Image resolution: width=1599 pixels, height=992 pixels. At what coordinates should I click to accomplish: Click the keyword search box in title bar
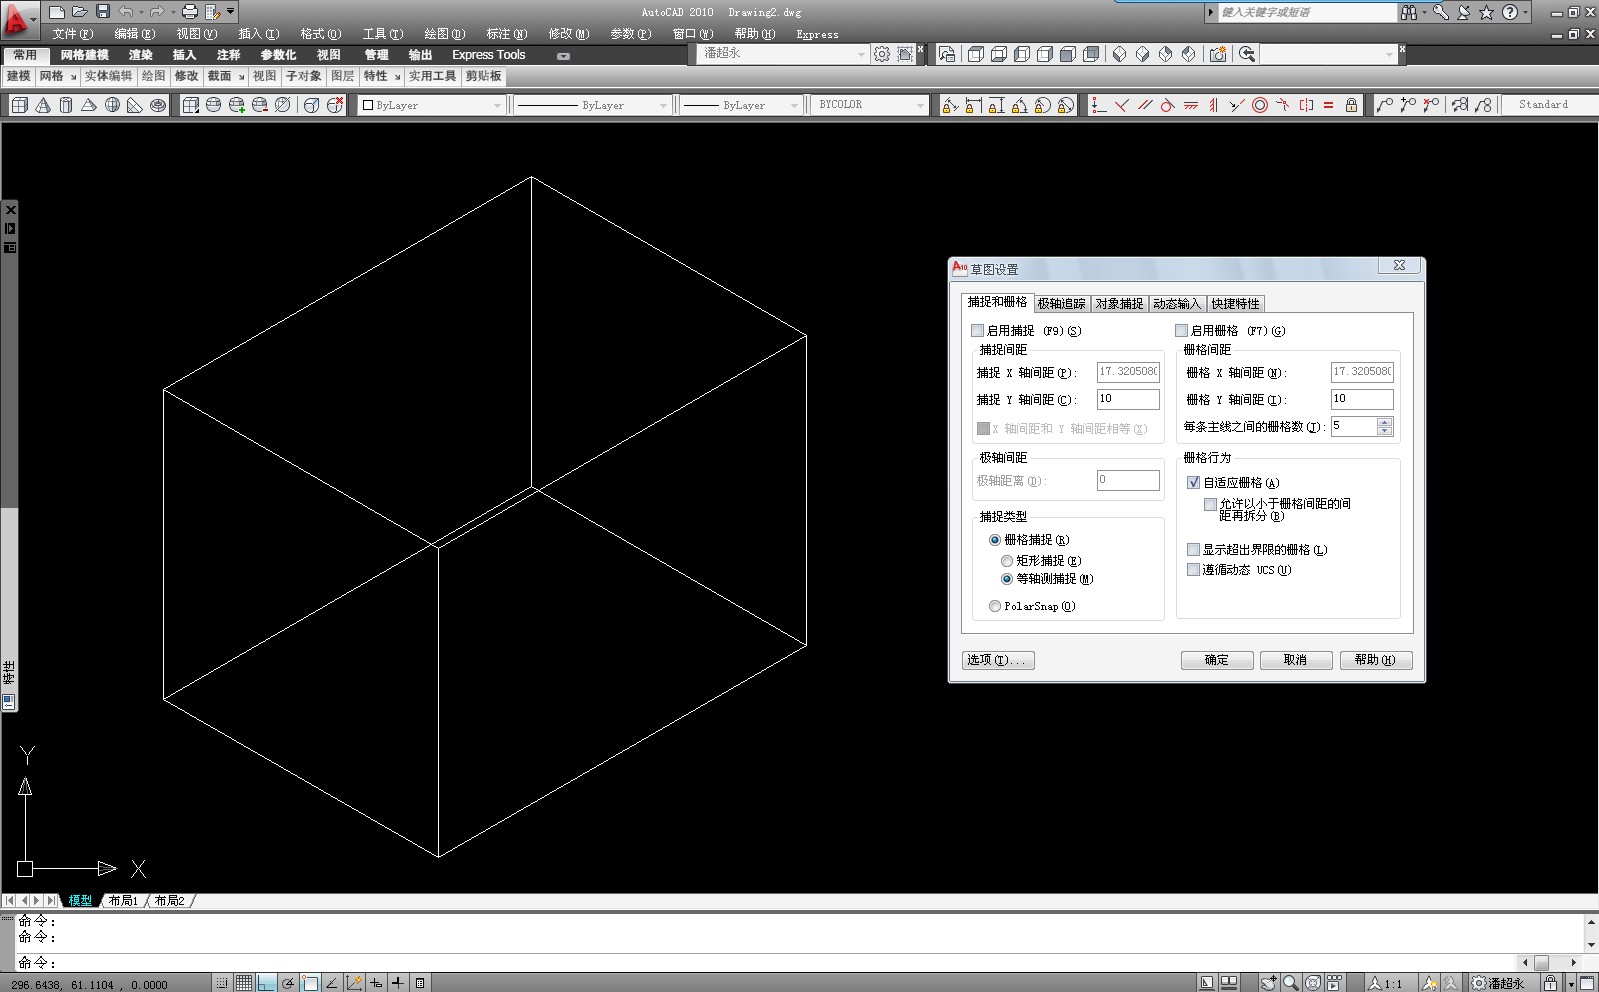tap(1306, 12)
